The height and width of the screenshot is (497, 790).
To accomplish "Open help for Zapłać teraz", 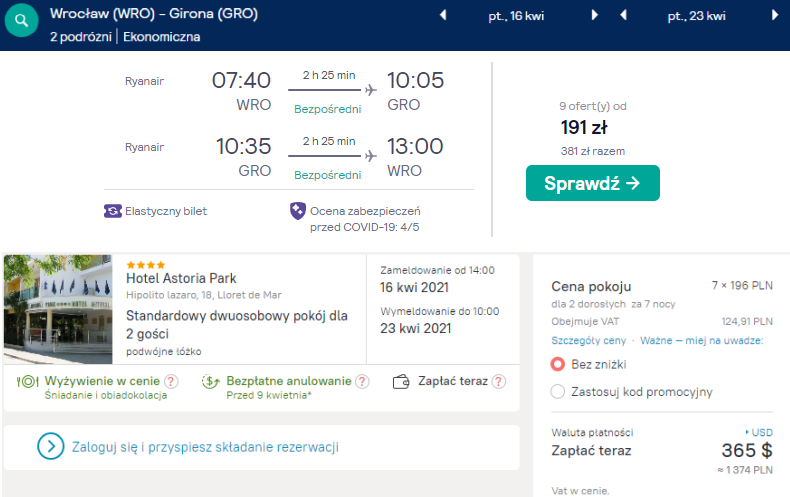I will 498,381.
